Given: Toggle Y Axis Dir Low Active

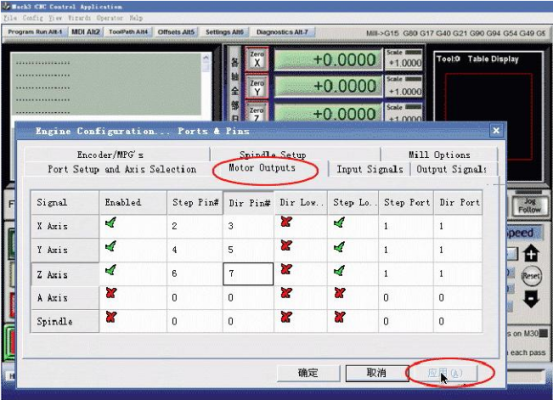Looking at the screenshot, I should [x=286, y=246].
